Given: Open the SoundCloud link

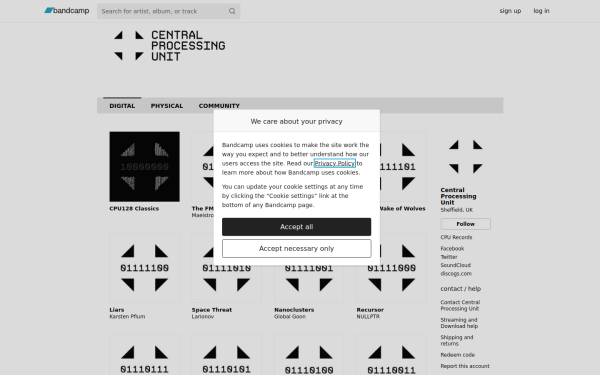Looking at the screenshot, I should pos(455,265).
